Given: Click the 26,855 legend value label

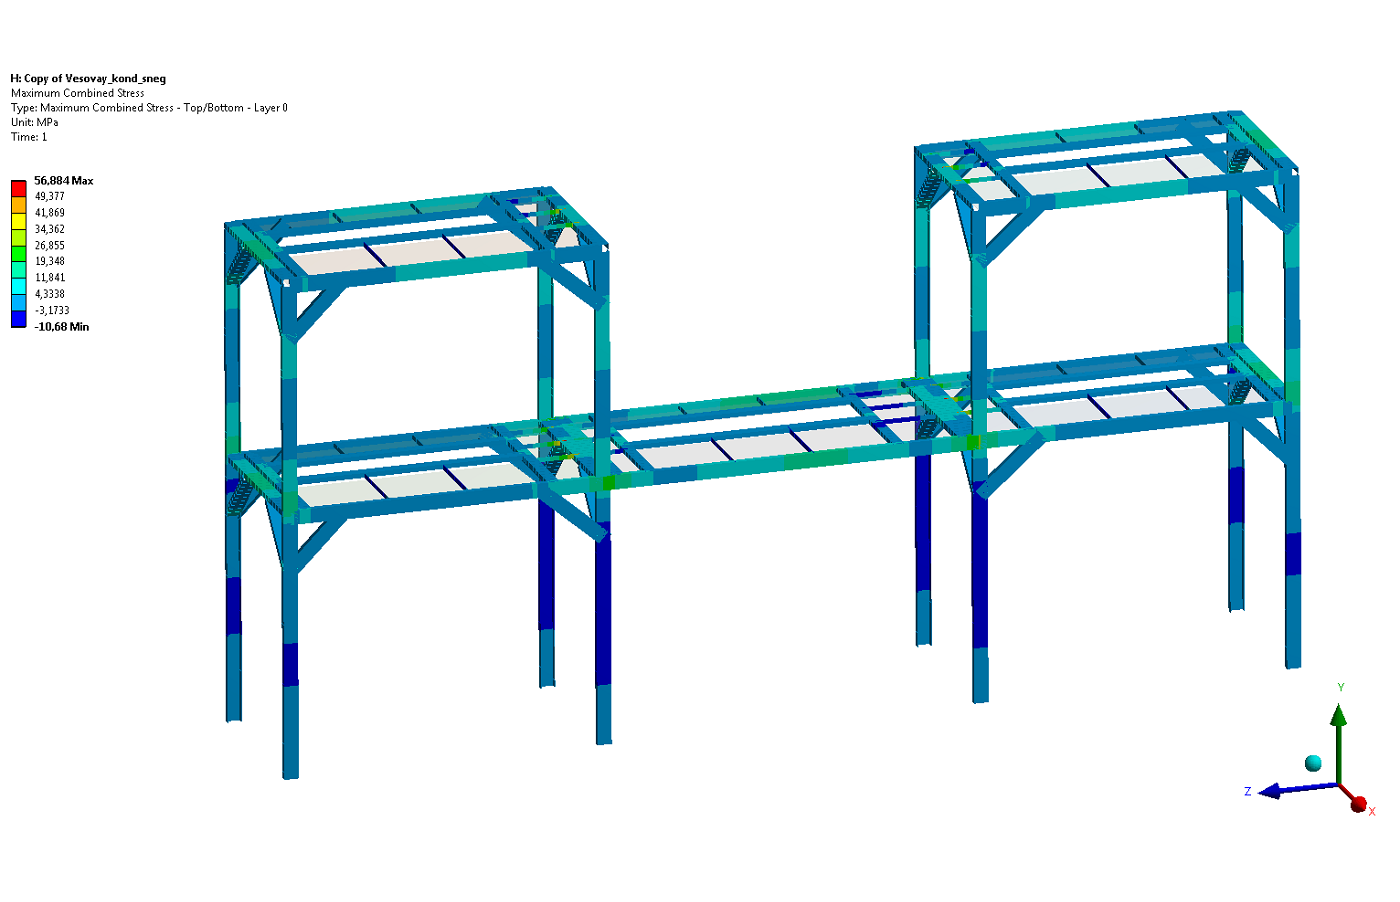Looking at the screenshot, I should pyautogui.click(x=50, y=245).
